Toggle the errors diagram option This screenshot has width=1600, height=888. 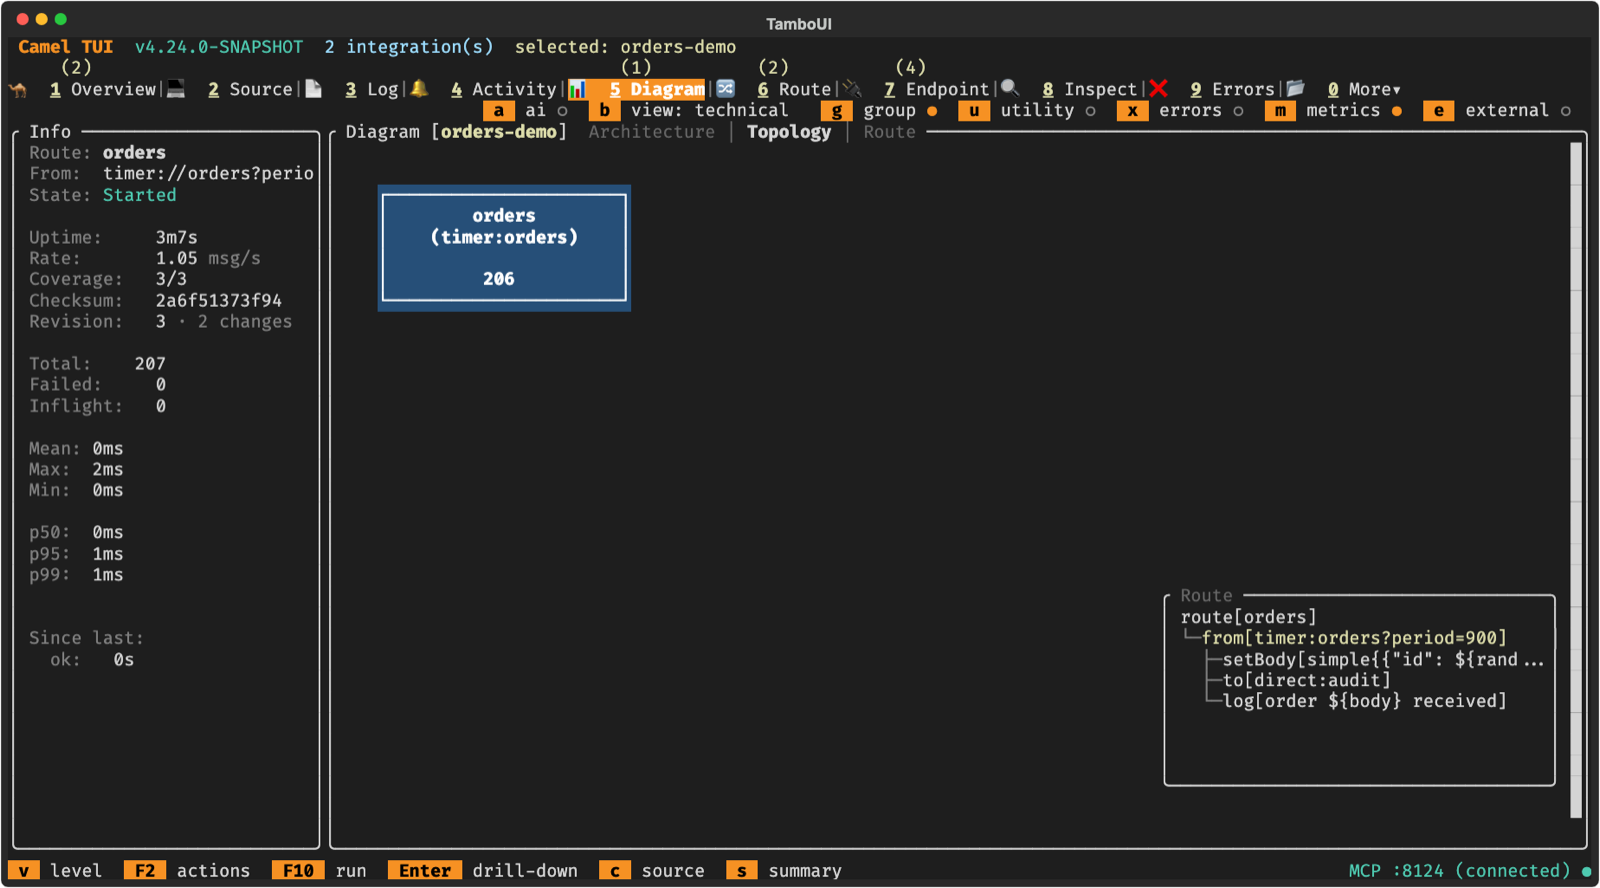[x=1181, y=111]
